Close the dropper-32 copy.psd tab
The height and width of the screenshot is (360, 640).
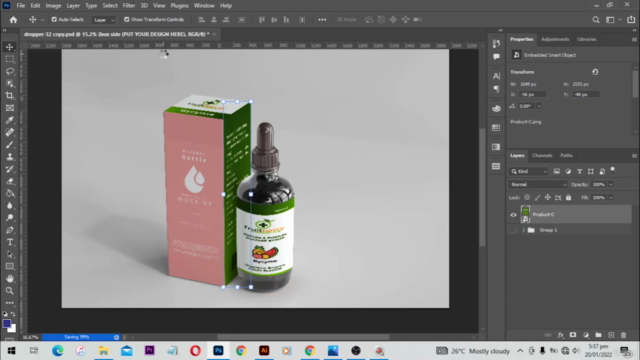(214, 34)
